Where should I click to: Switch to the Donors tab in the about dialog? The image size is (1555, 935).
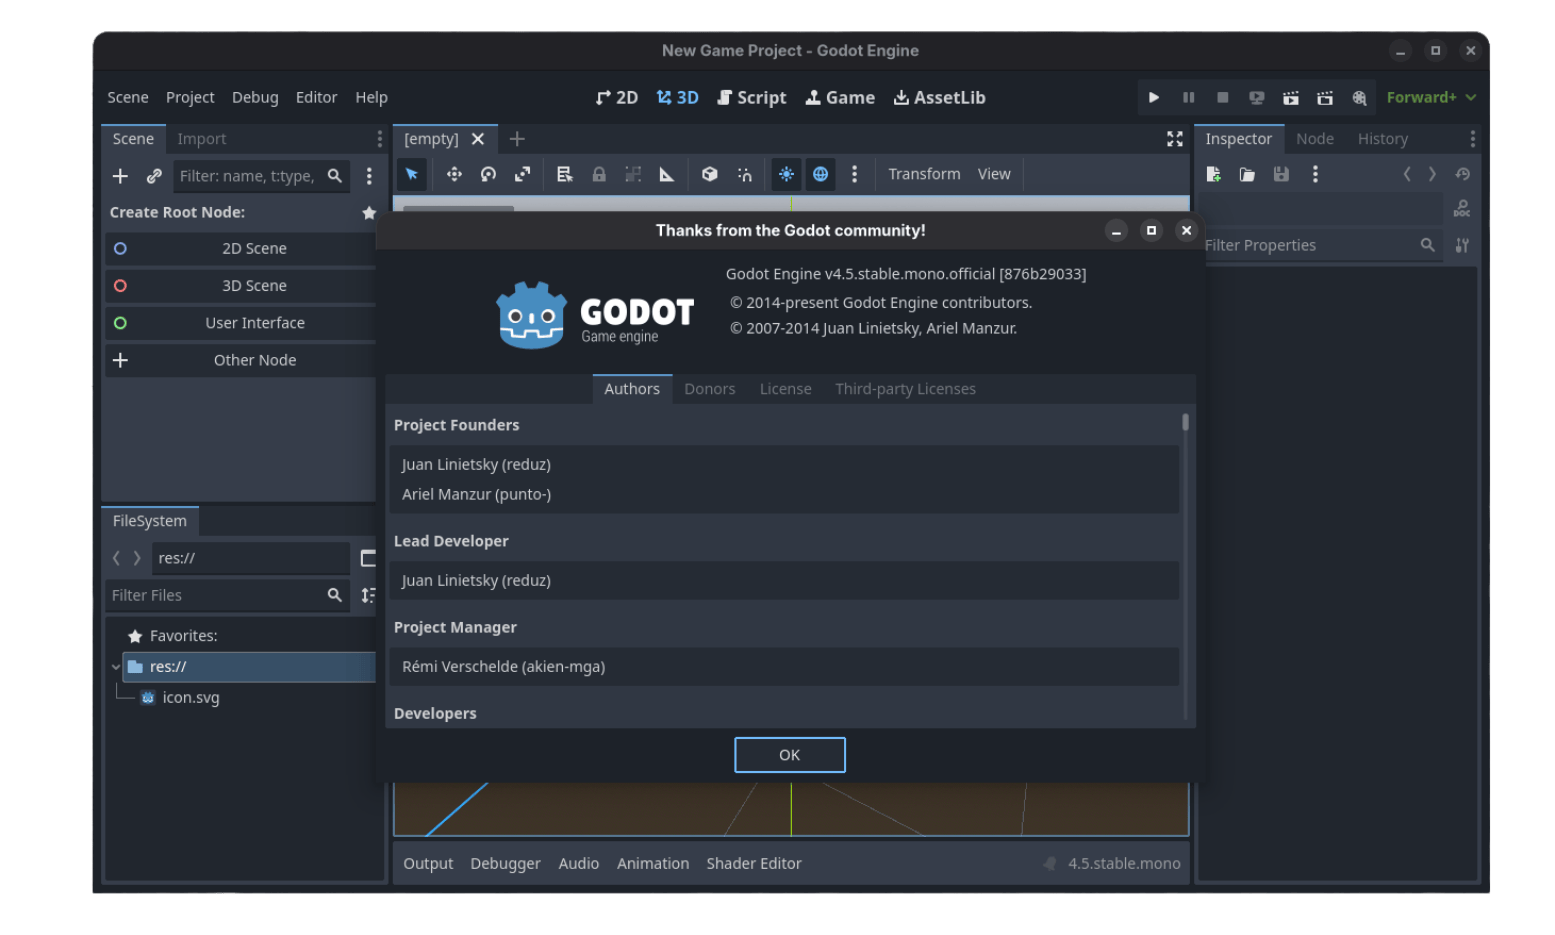[x=709, y=389]
